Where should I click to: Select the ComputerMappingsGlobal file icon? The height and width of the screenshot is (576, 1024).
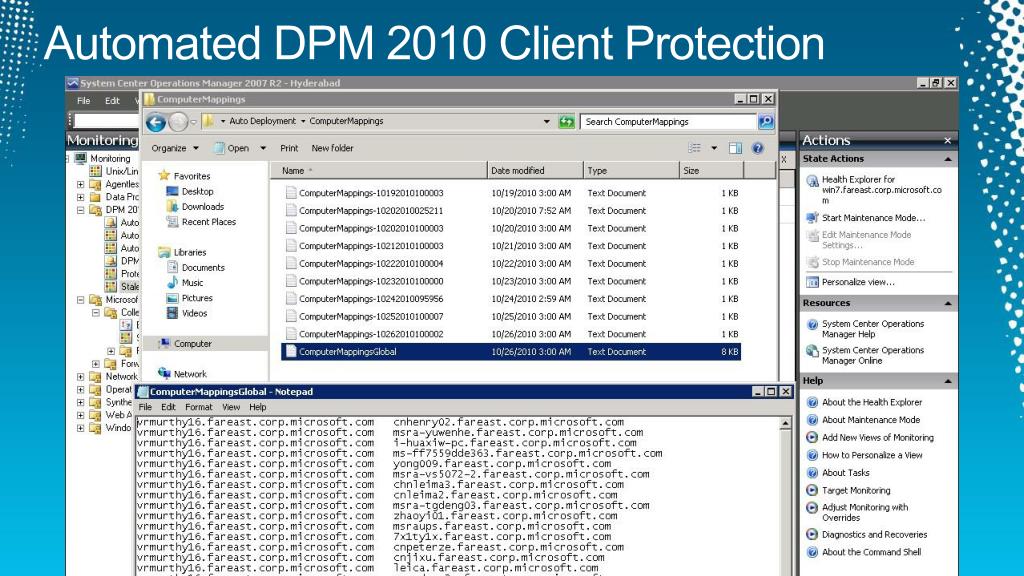click(291, 351)
